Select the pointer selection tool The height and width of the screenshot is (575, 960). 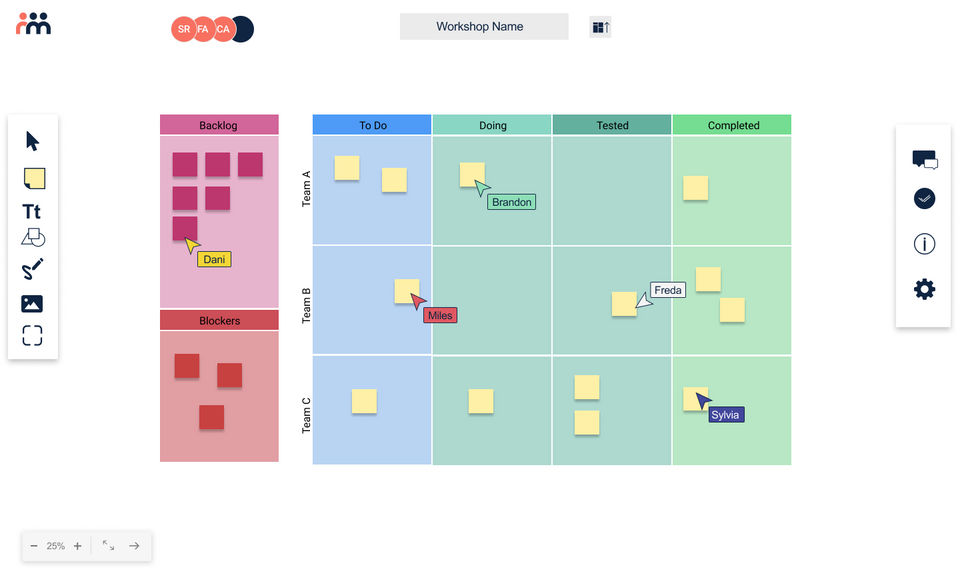[x=33, y=141]
